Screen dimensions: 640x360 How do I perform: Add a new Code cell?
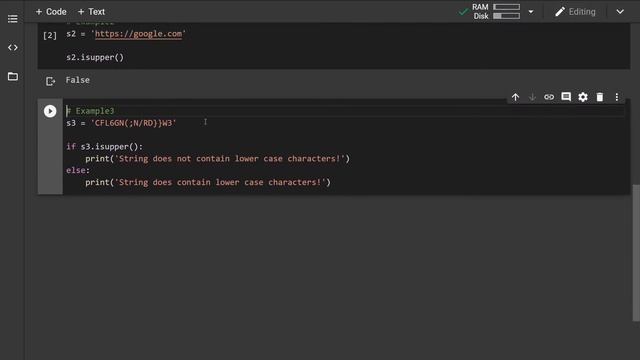coord(51,12)
